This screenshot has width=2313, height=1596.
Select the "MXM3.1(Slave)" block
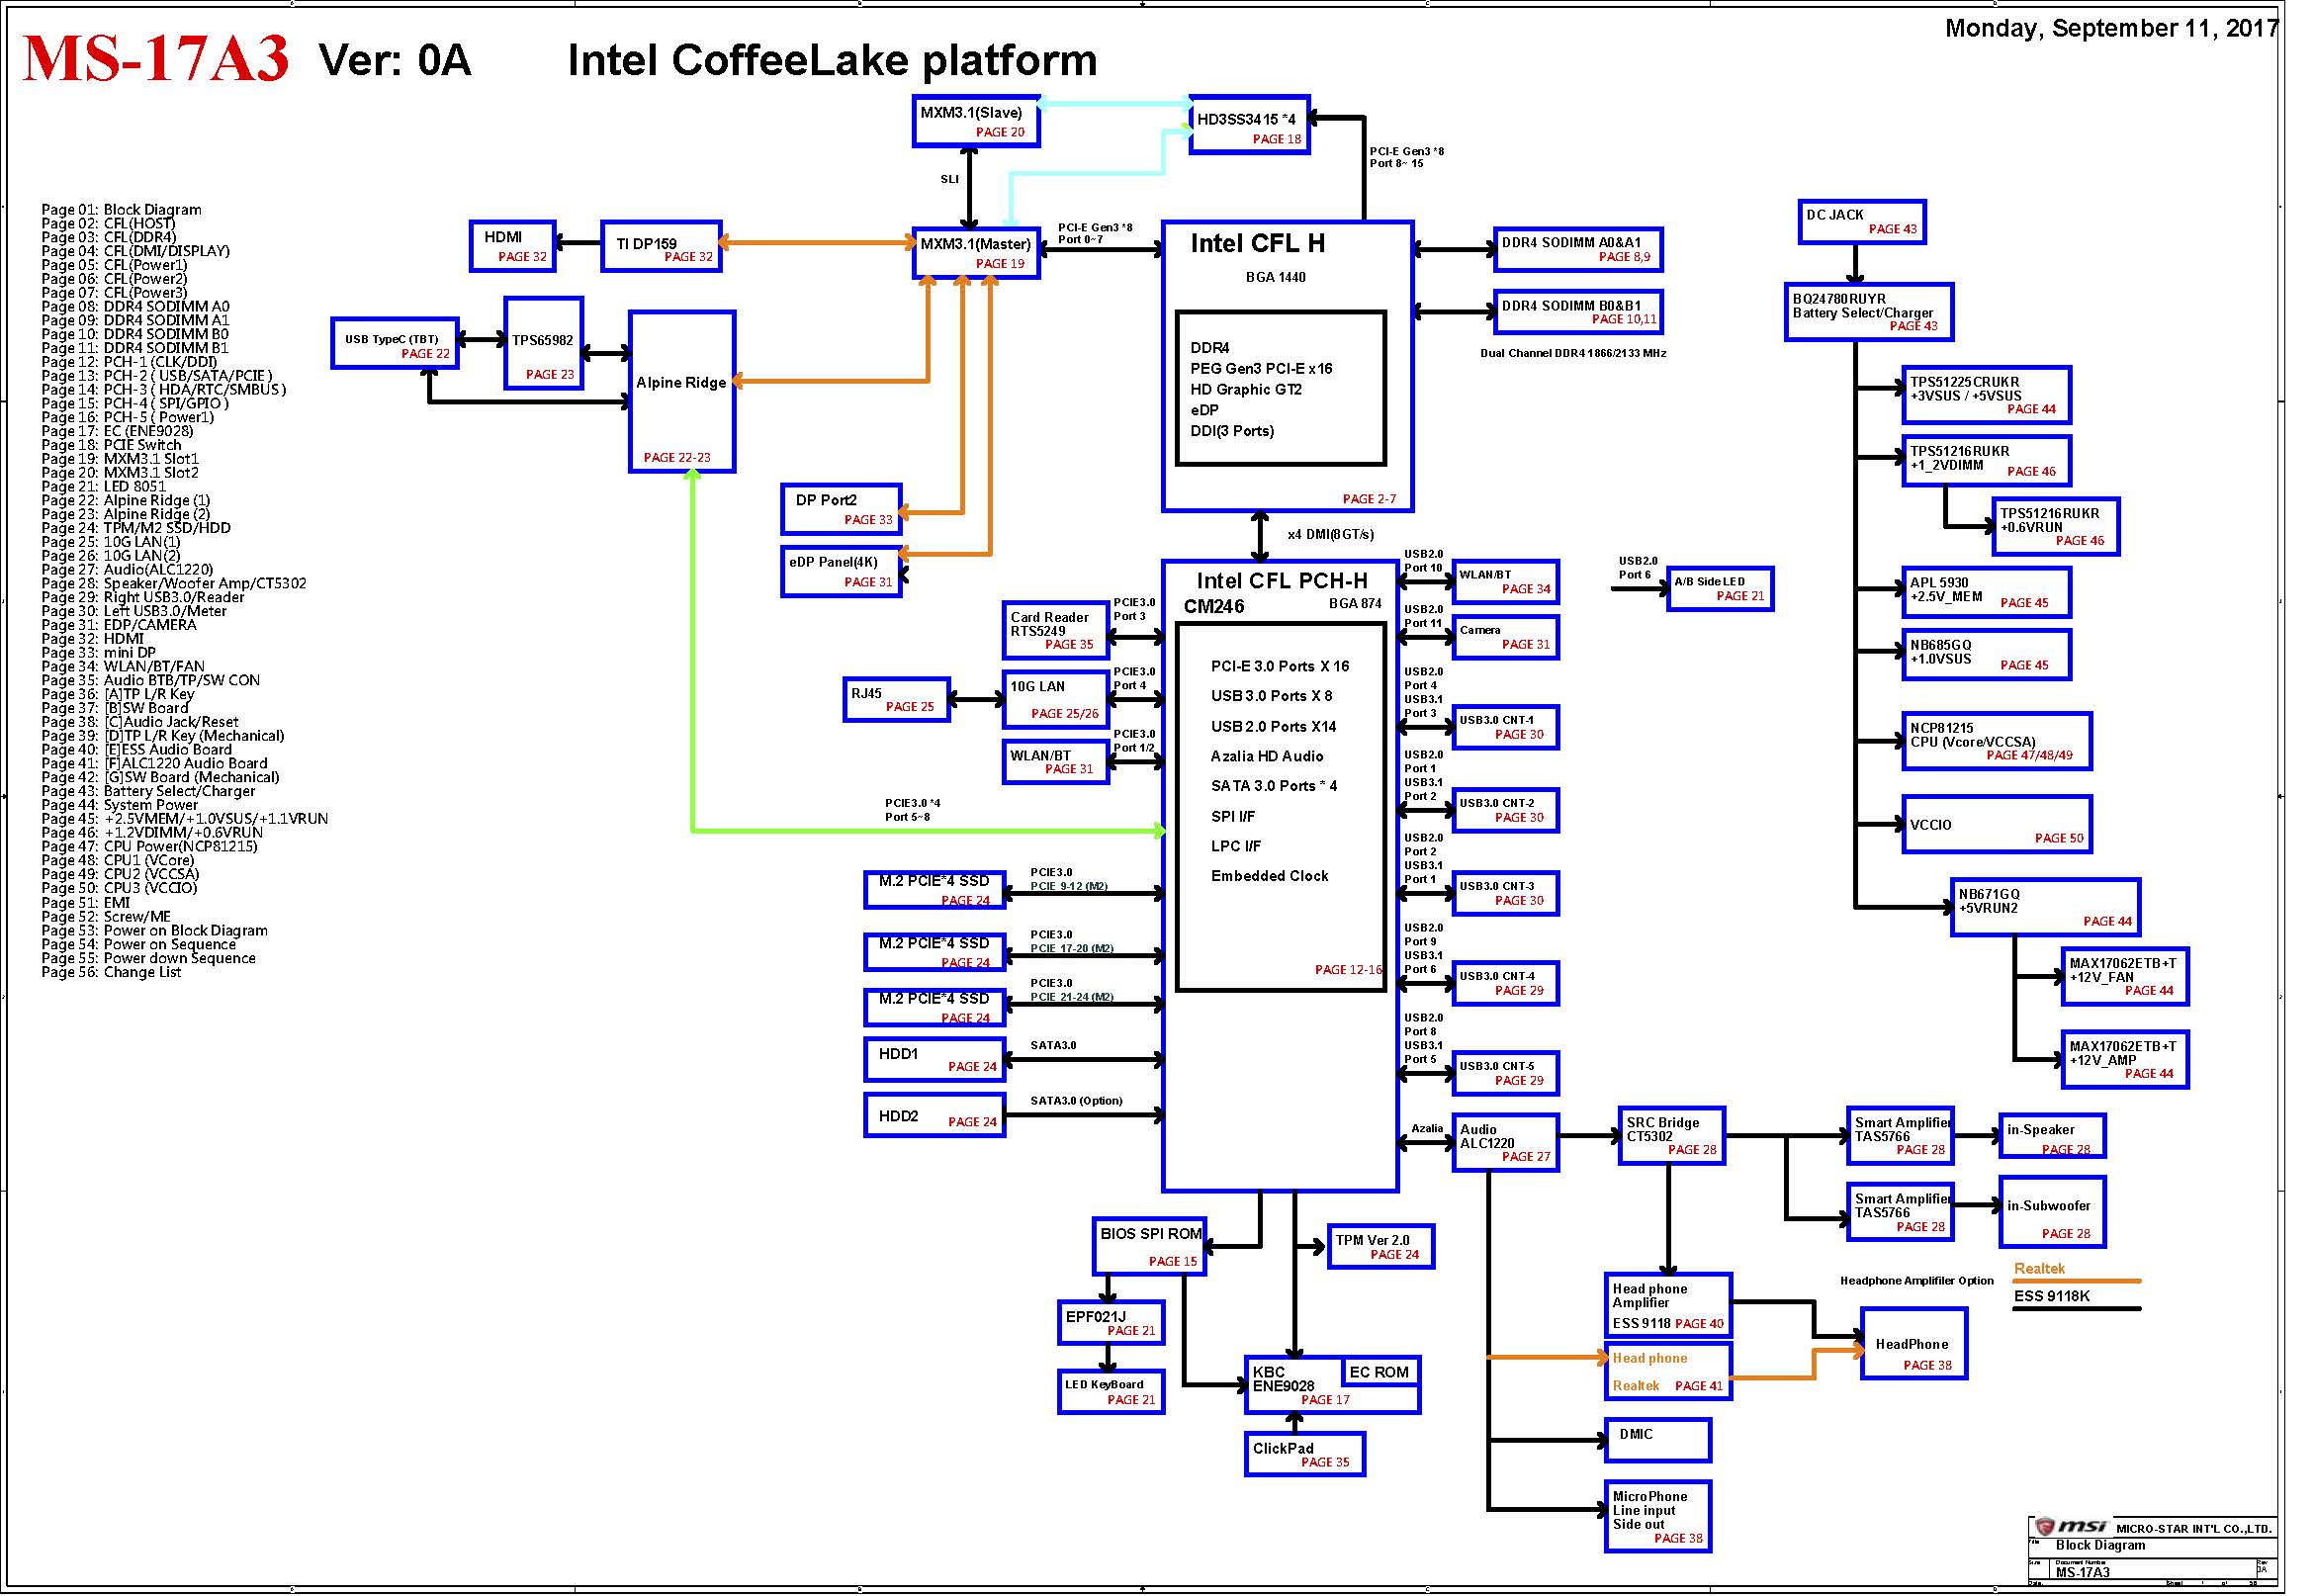976,121
